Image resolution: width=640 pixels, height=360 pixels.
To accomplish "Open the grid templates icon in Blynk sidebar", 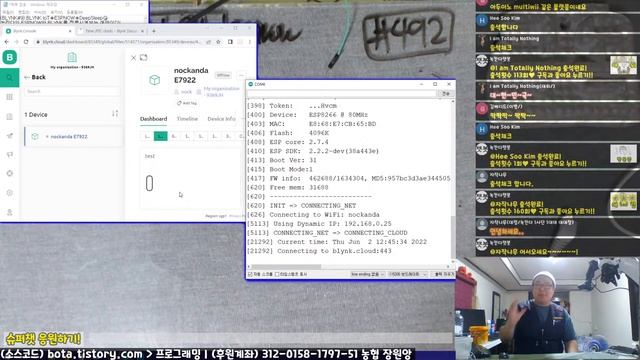I will [x=10, y=97].
